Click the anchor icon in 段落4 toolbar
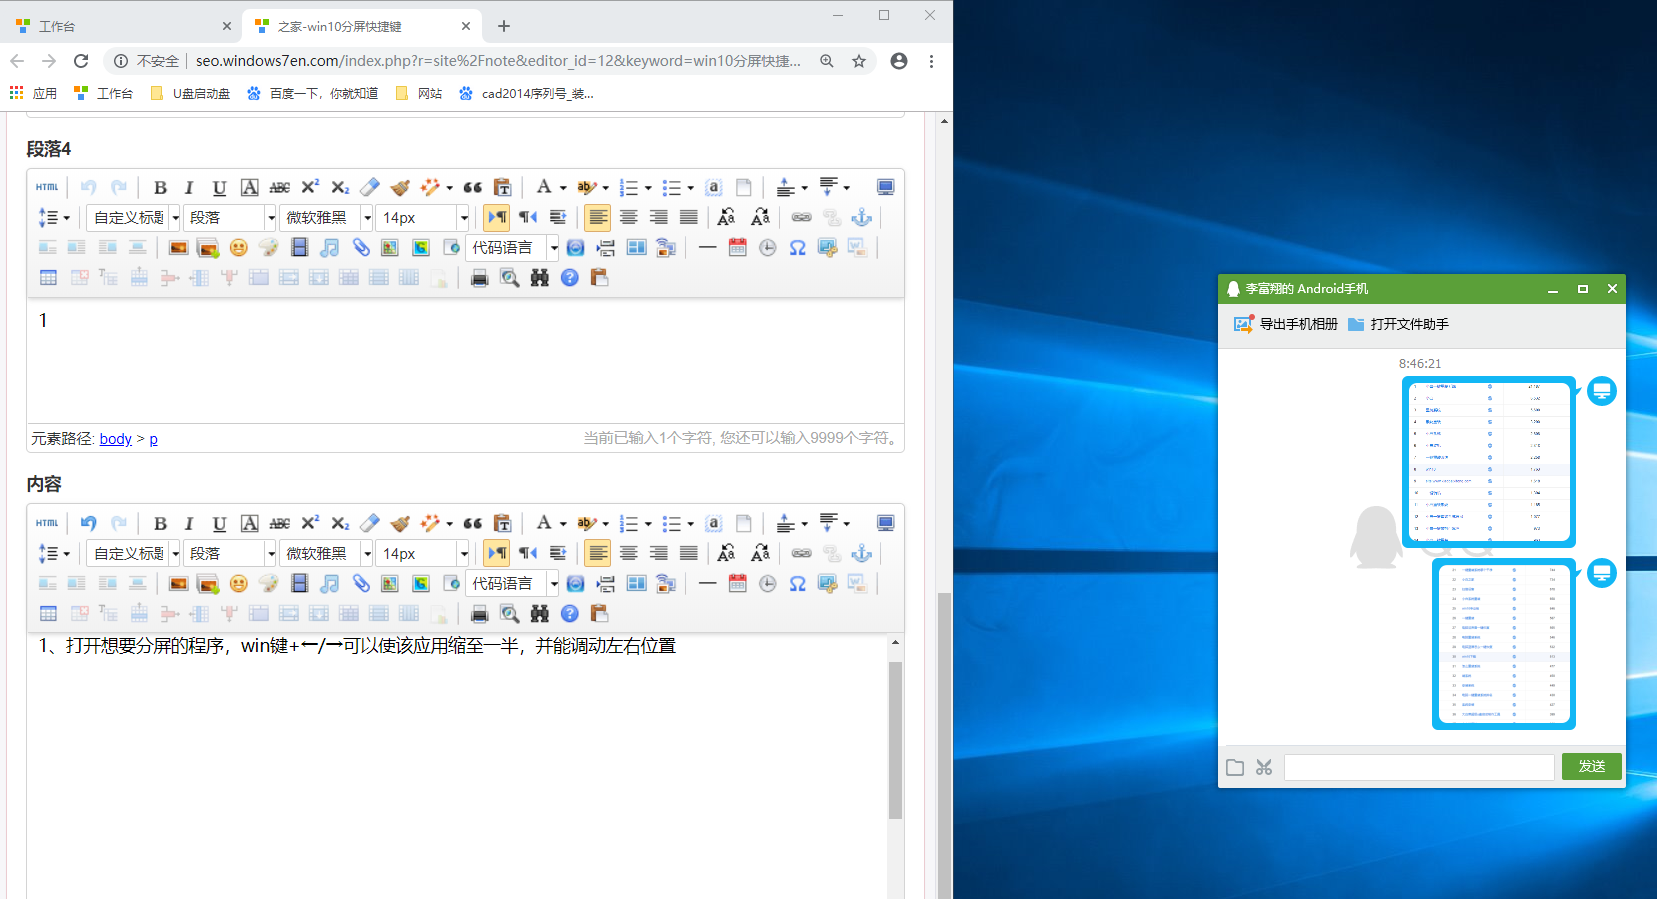This screenshot has height=899, width=1657. (861, 218)
